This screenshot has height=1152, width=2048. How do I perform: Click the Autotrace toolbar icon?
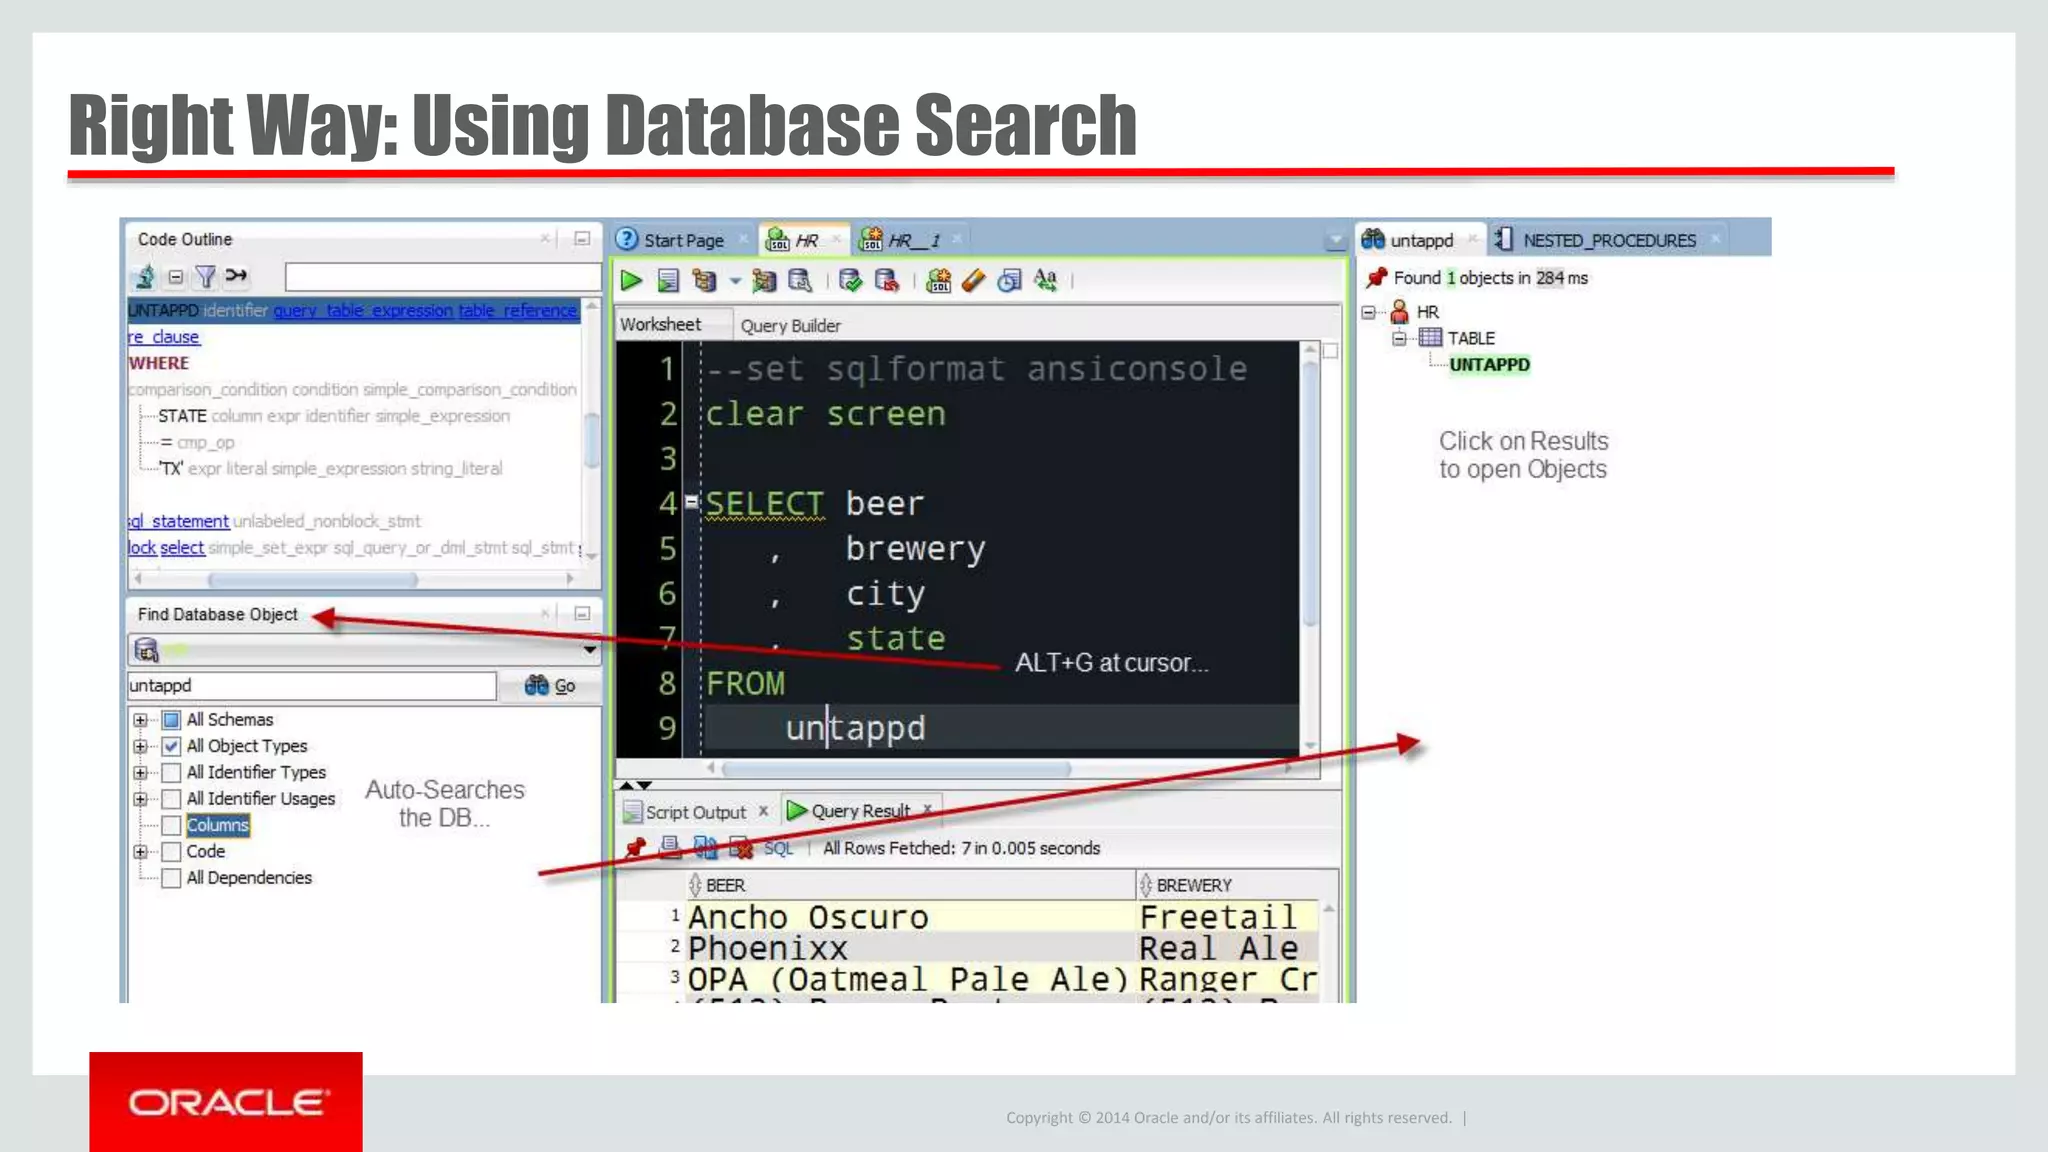tap(764, 281)
